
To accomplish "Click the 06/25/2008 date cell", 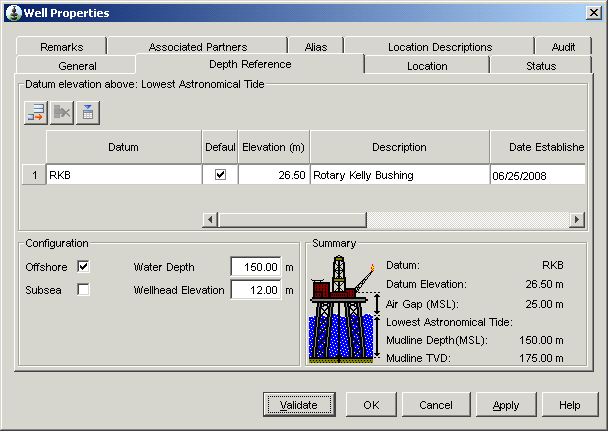I will 538,175.
